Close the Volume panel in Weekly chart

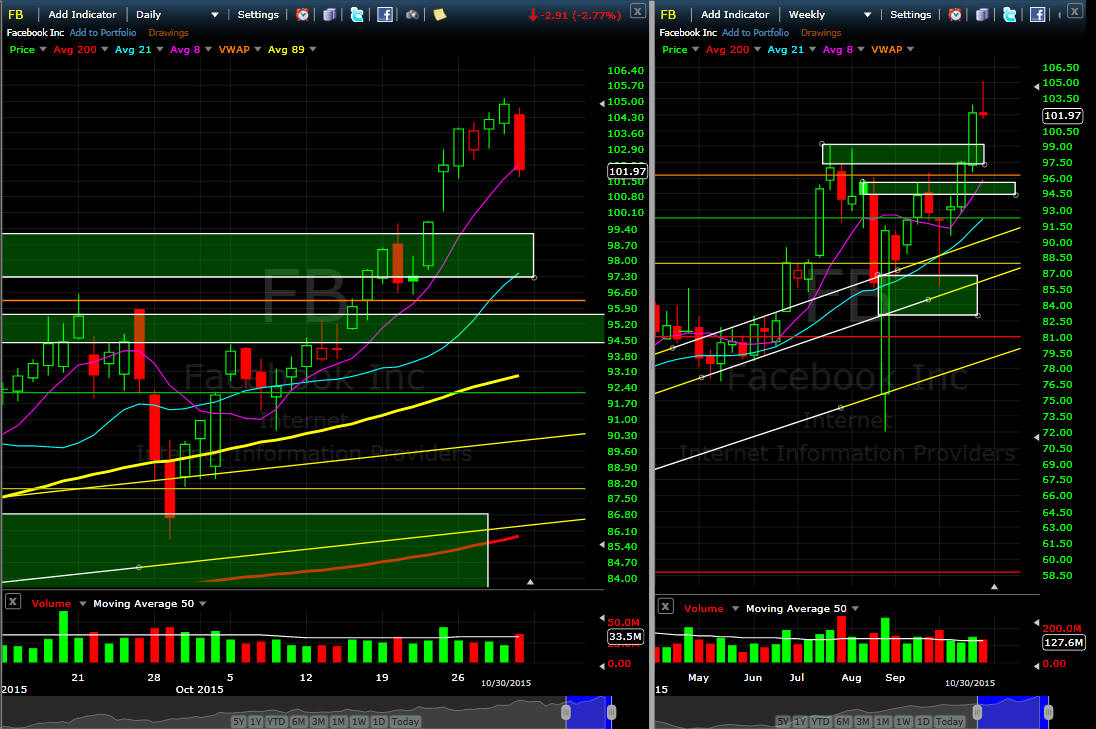(665, 606)
